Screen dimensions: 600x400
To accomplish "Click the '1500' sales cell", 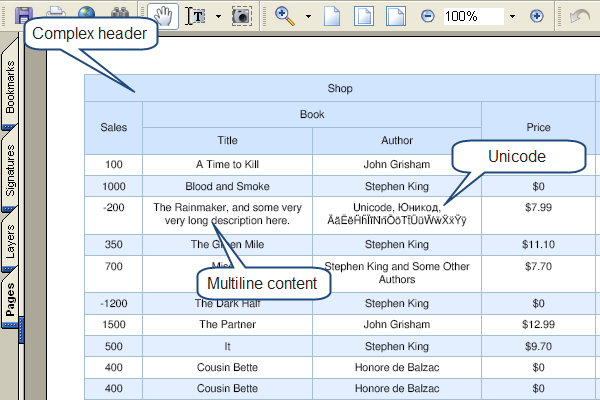I will 114,325.
